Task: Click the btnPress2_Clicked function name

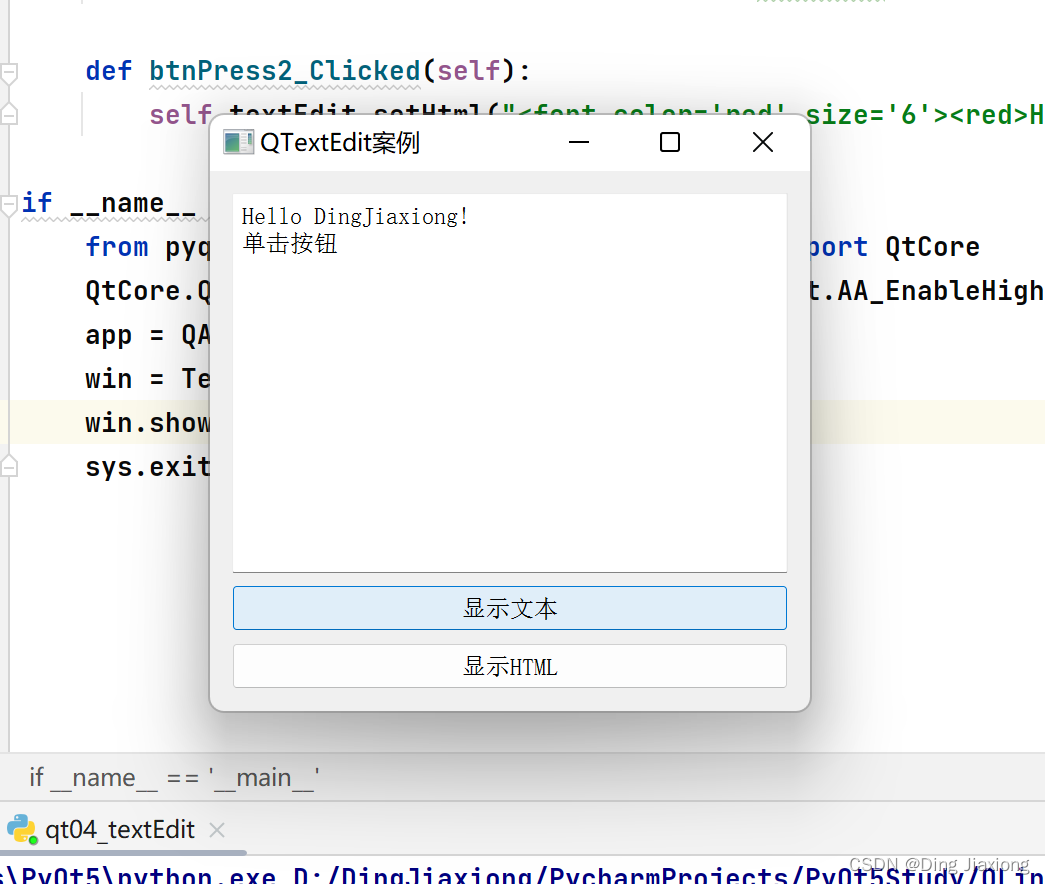Action: 285,71
